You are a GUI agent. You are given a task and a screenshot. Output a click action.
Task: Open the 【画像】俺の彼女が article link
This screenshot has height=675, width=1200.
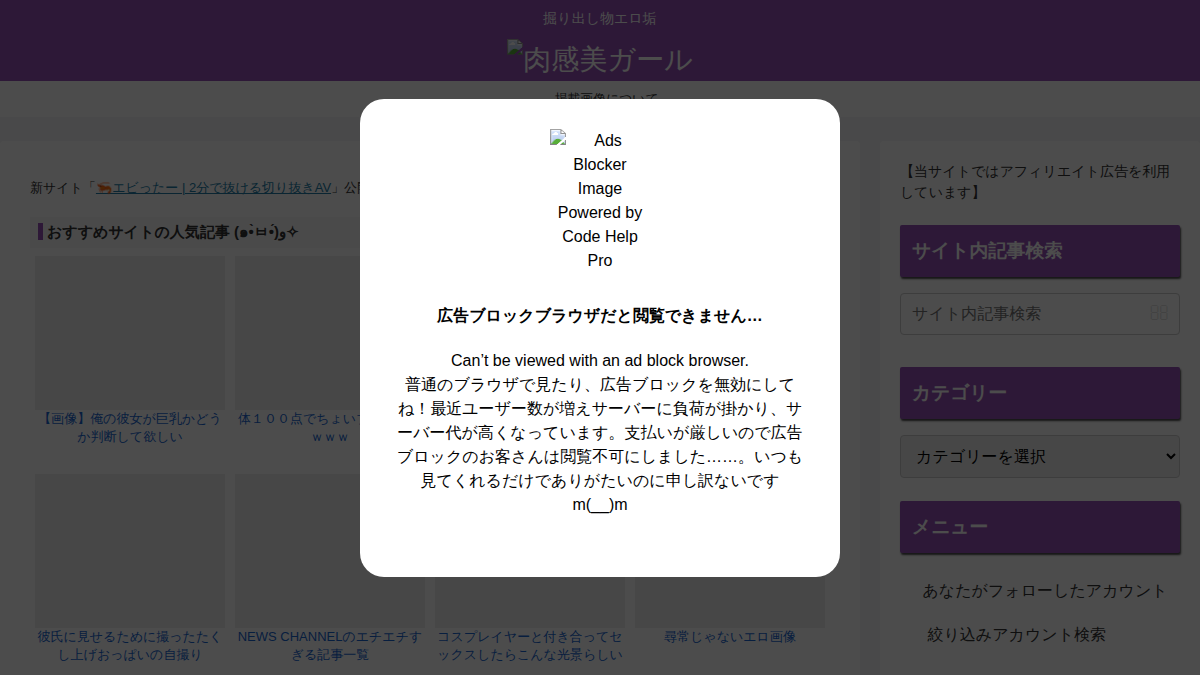[x=130, y=427]
